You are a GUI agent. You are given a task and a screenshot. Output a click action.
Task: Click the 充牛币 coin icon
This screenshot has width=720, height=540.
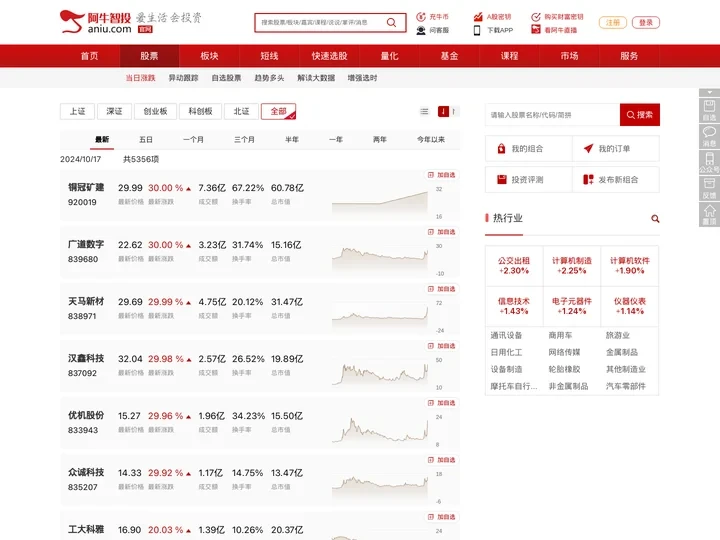[421, 17]
